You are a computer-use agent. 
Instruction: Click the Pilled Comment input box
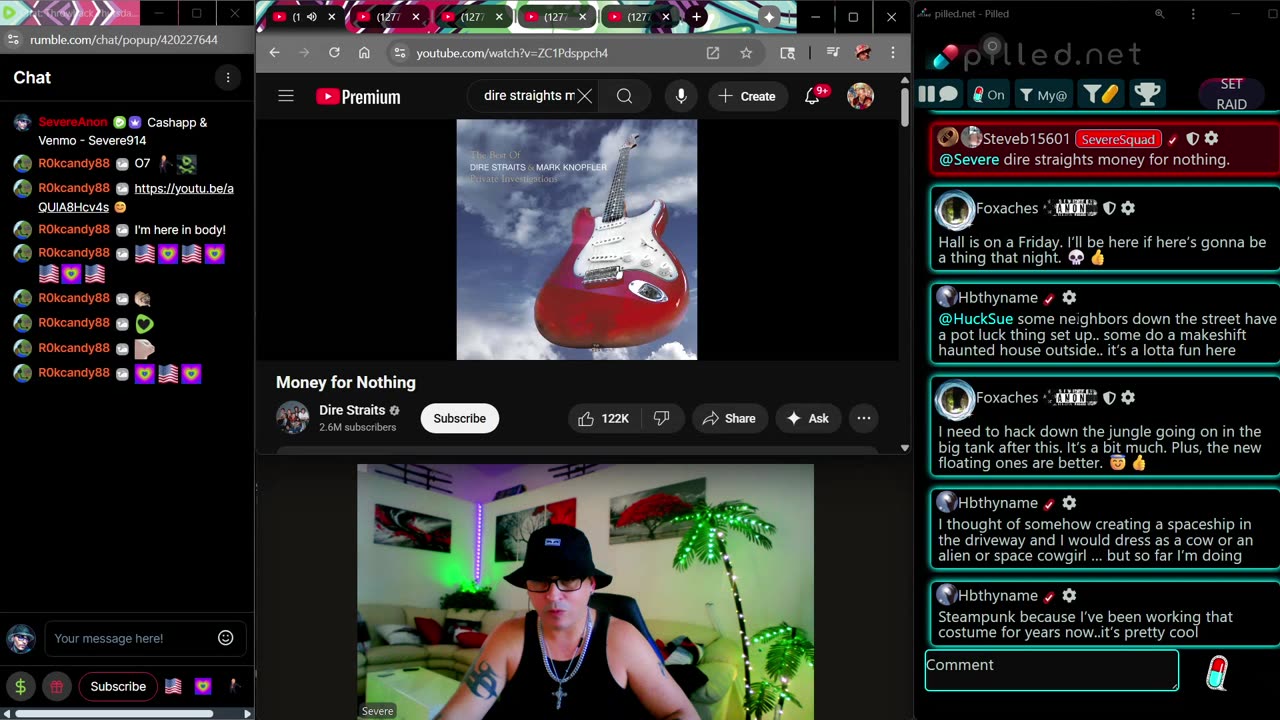(x=1052, y=670)
